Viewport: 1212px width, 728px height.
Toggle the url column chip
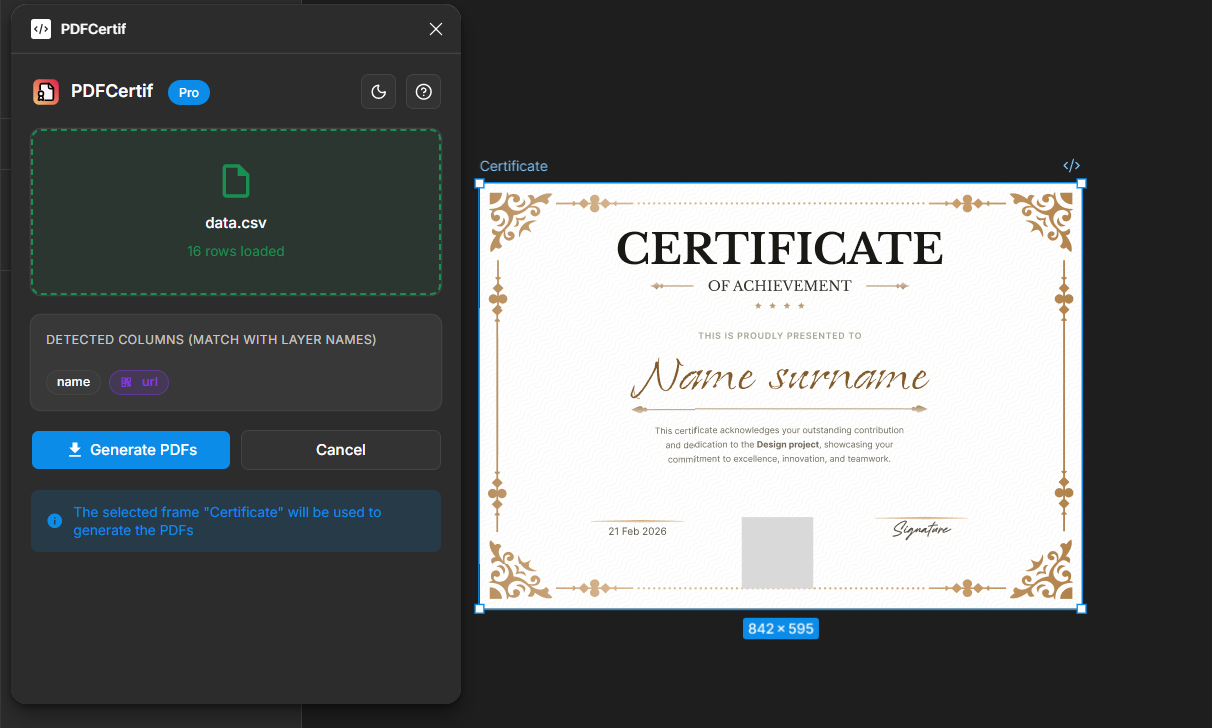[139, 382]
